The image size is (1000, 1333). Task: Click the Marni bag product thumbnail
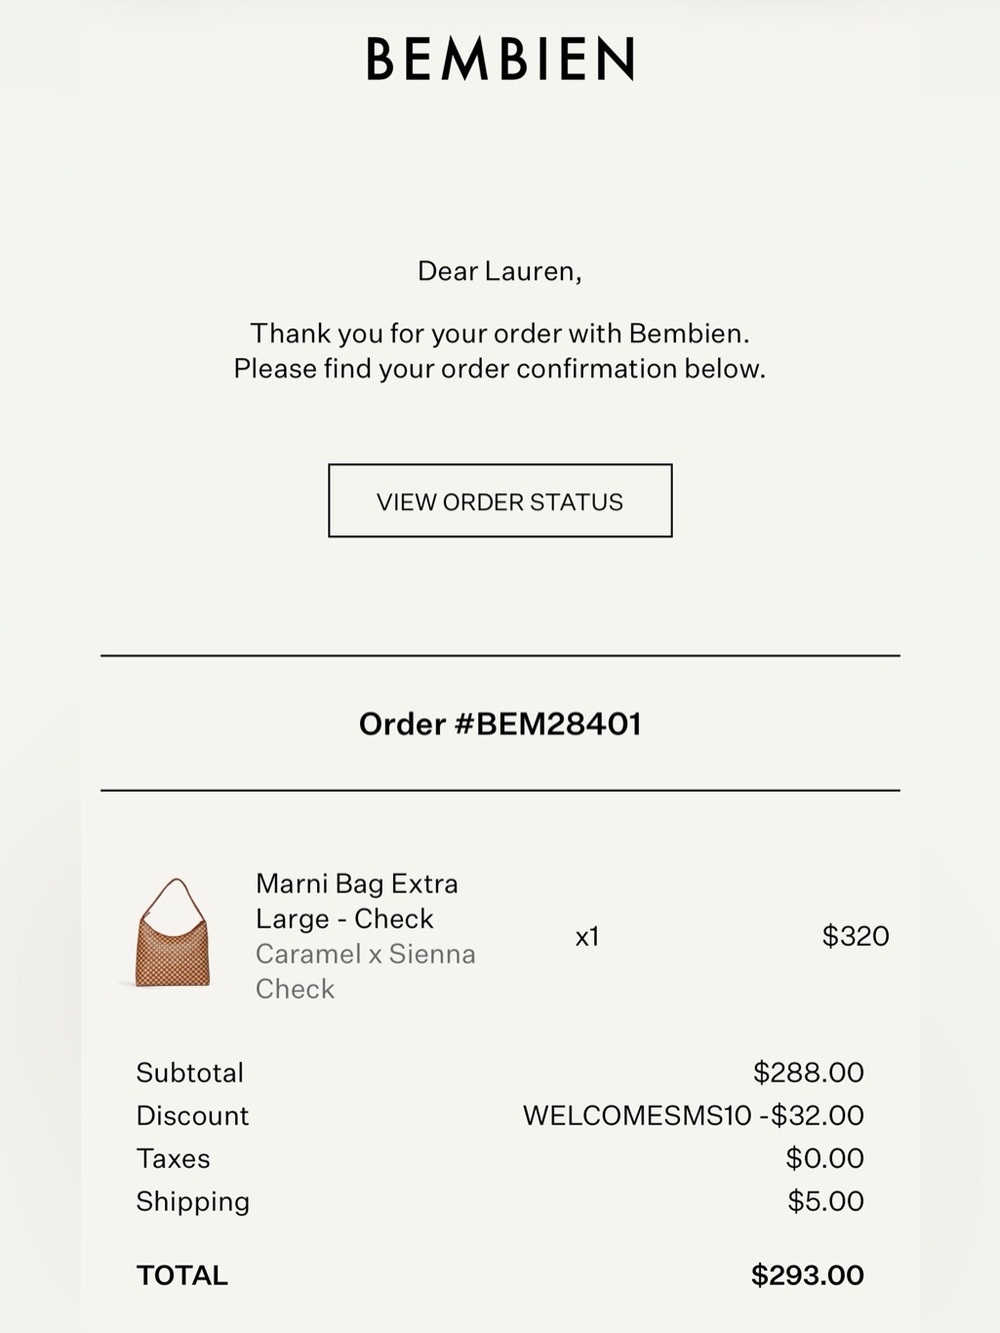(x=172, y=934)
